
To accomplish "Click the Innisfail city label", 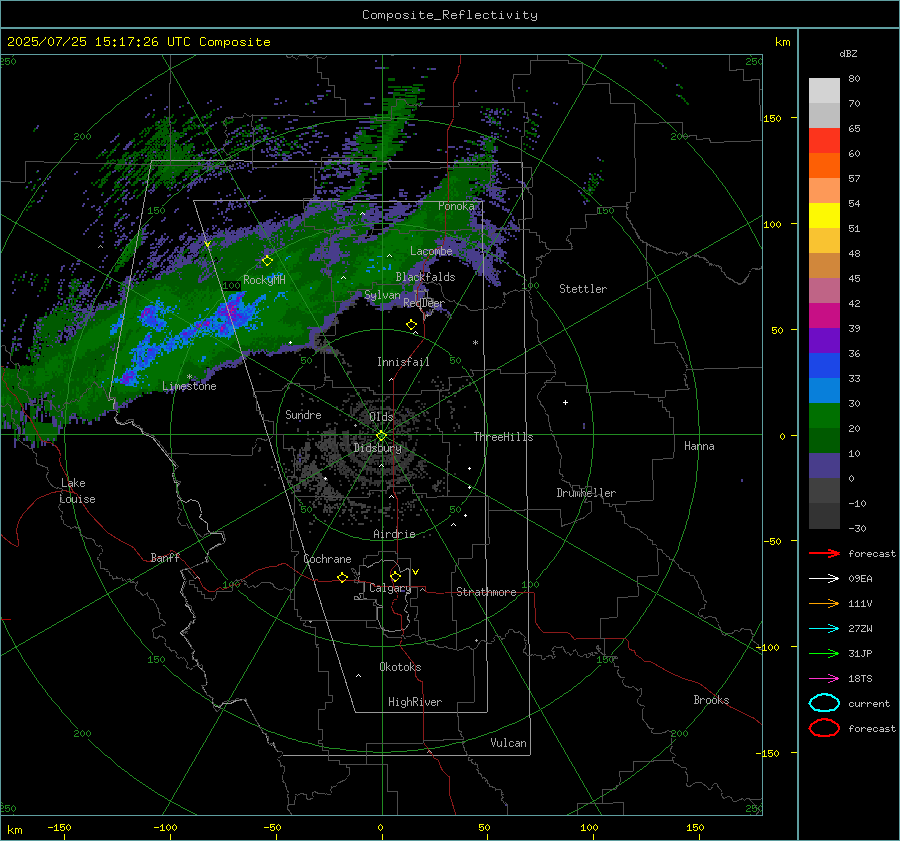I will (x=403, y=362).
